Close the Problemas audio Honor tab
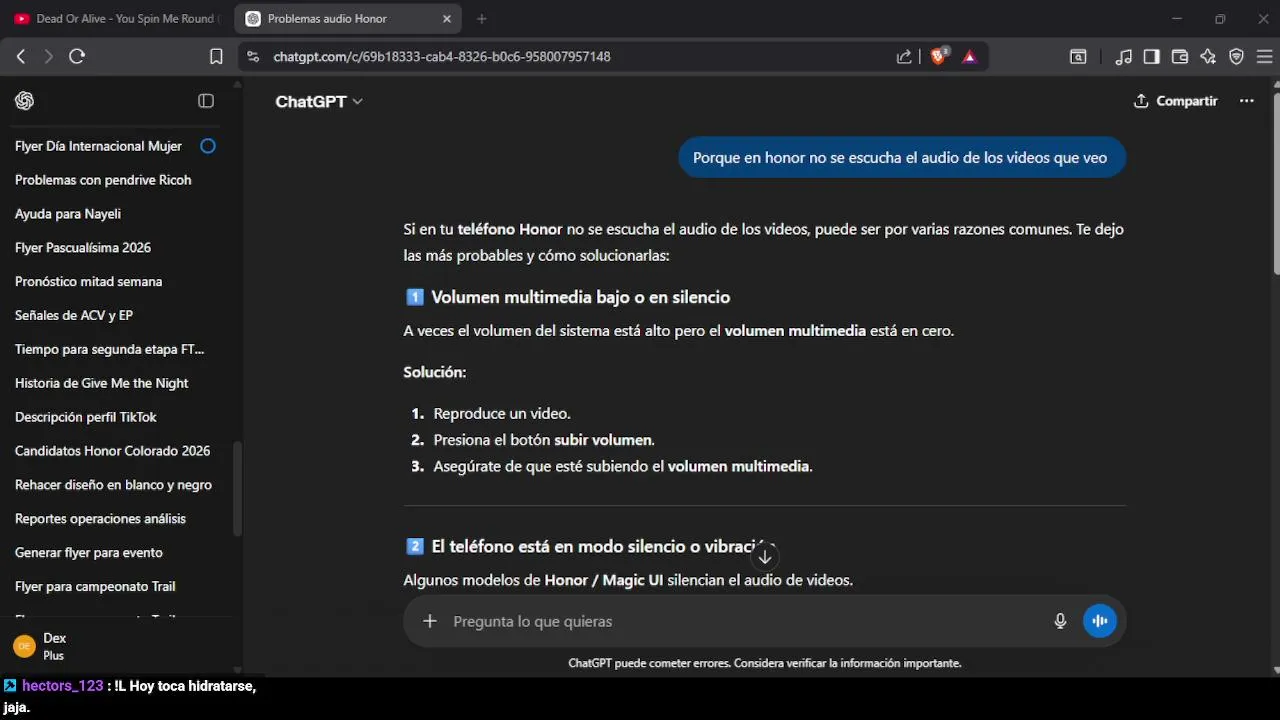 (447, 19)
